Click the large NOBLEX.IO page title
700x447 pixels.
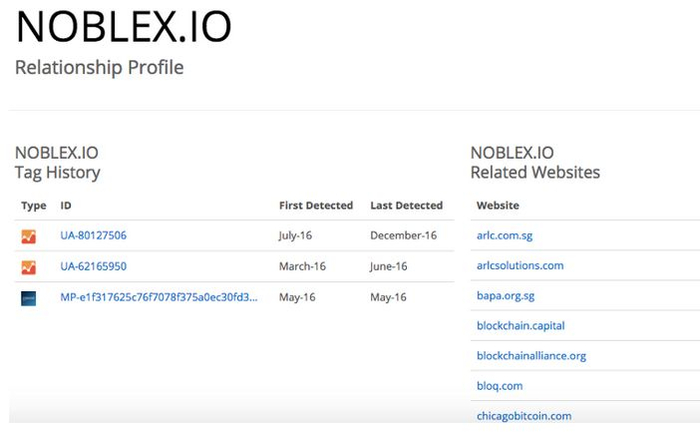point(124,27)
